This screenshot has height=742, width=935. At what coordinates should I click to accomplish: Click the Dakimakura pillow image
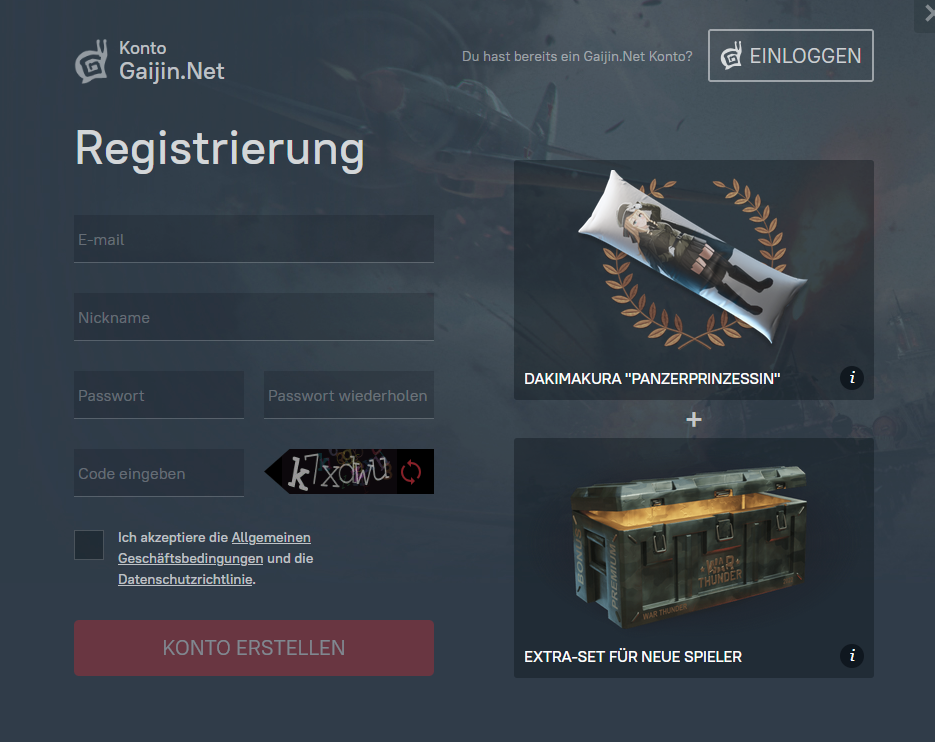(x=693, y=258)
